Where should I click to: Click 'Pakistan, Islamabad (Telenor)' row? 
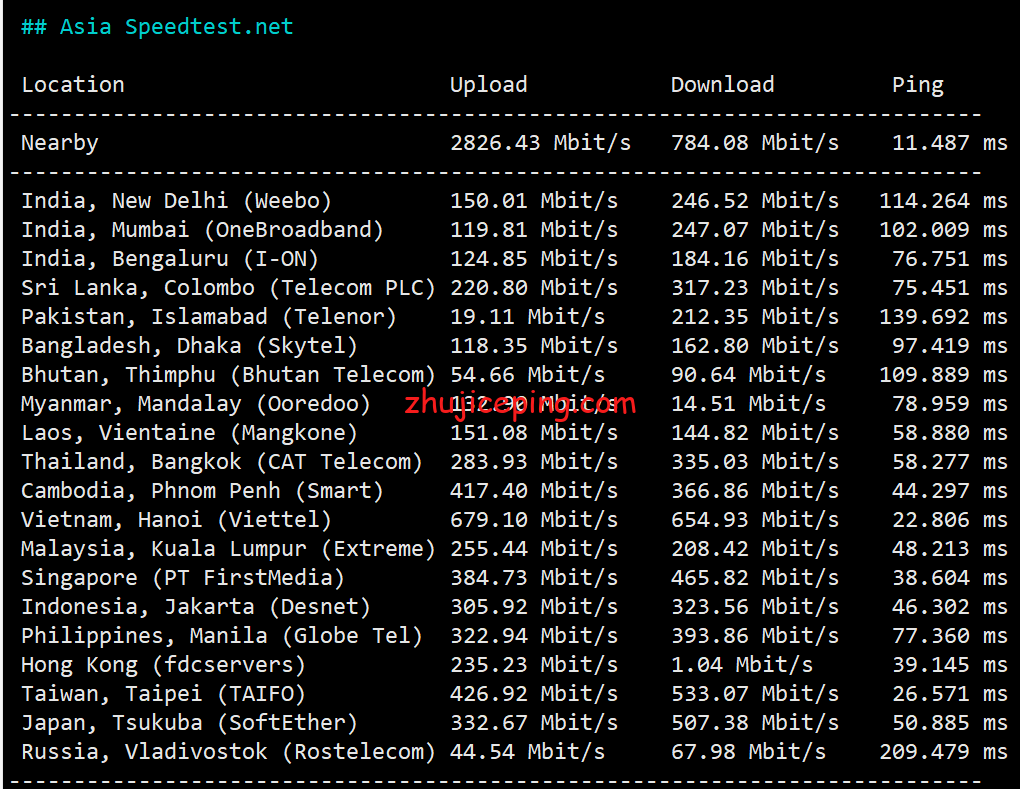click(515, 317)
